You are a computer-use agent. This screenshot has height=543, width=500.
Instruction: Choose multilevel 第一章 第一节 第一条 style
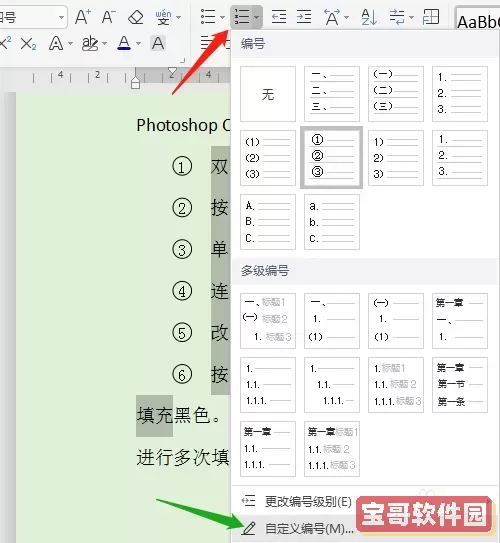click(460, 385)
